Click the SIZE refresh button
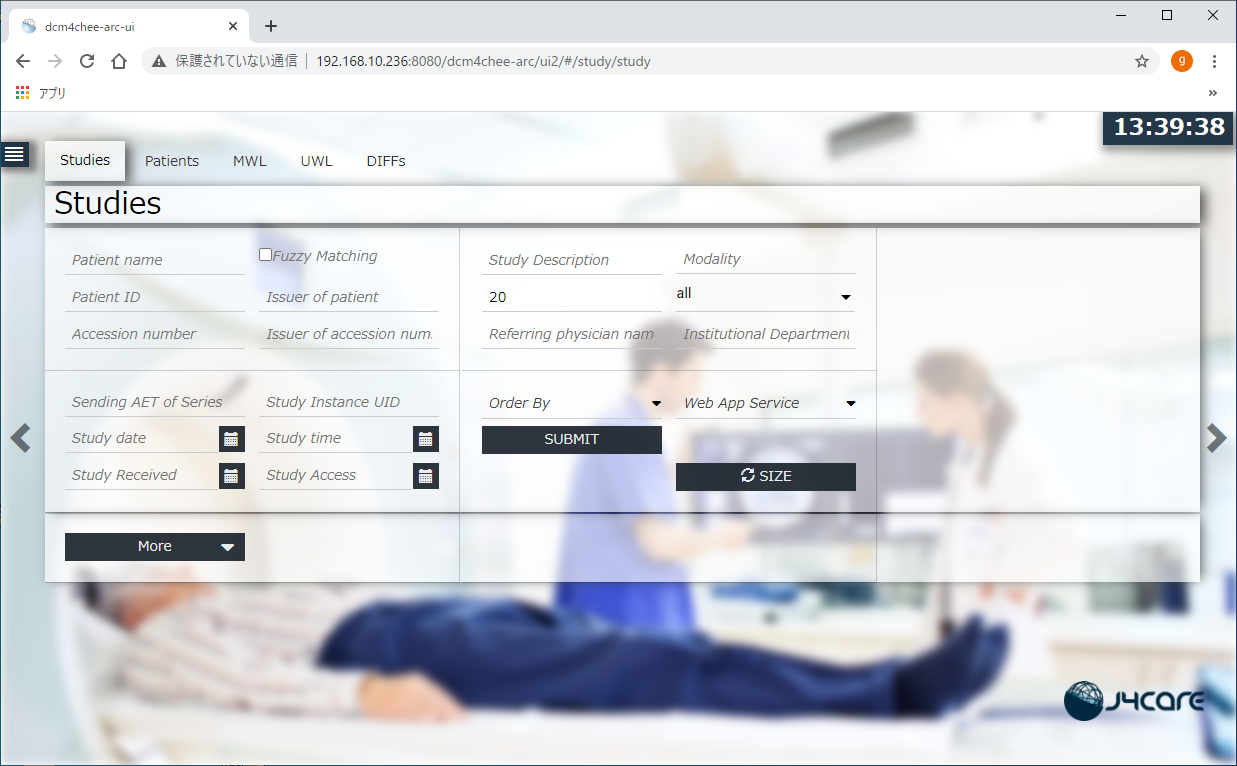Screen dimensions: 1237x766 pos(765,477)
